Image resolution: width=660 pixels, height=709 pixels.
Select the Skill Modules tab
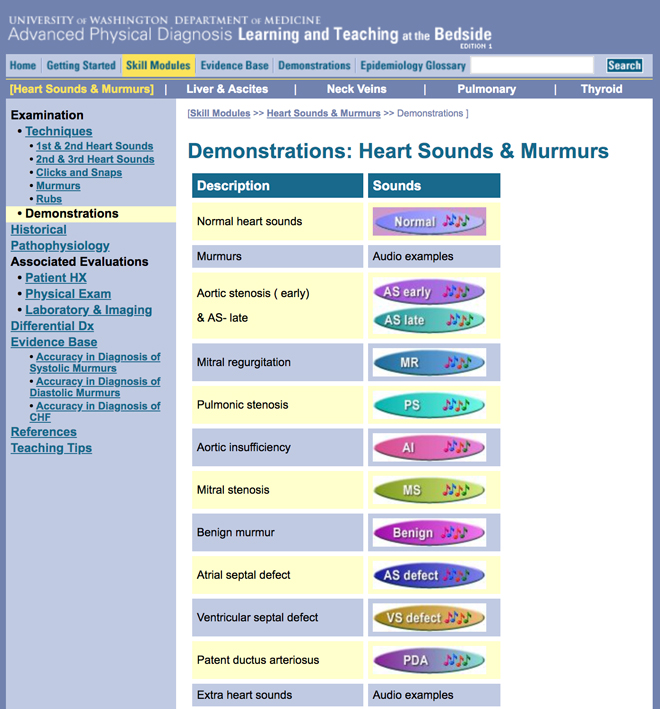[158, 66]
